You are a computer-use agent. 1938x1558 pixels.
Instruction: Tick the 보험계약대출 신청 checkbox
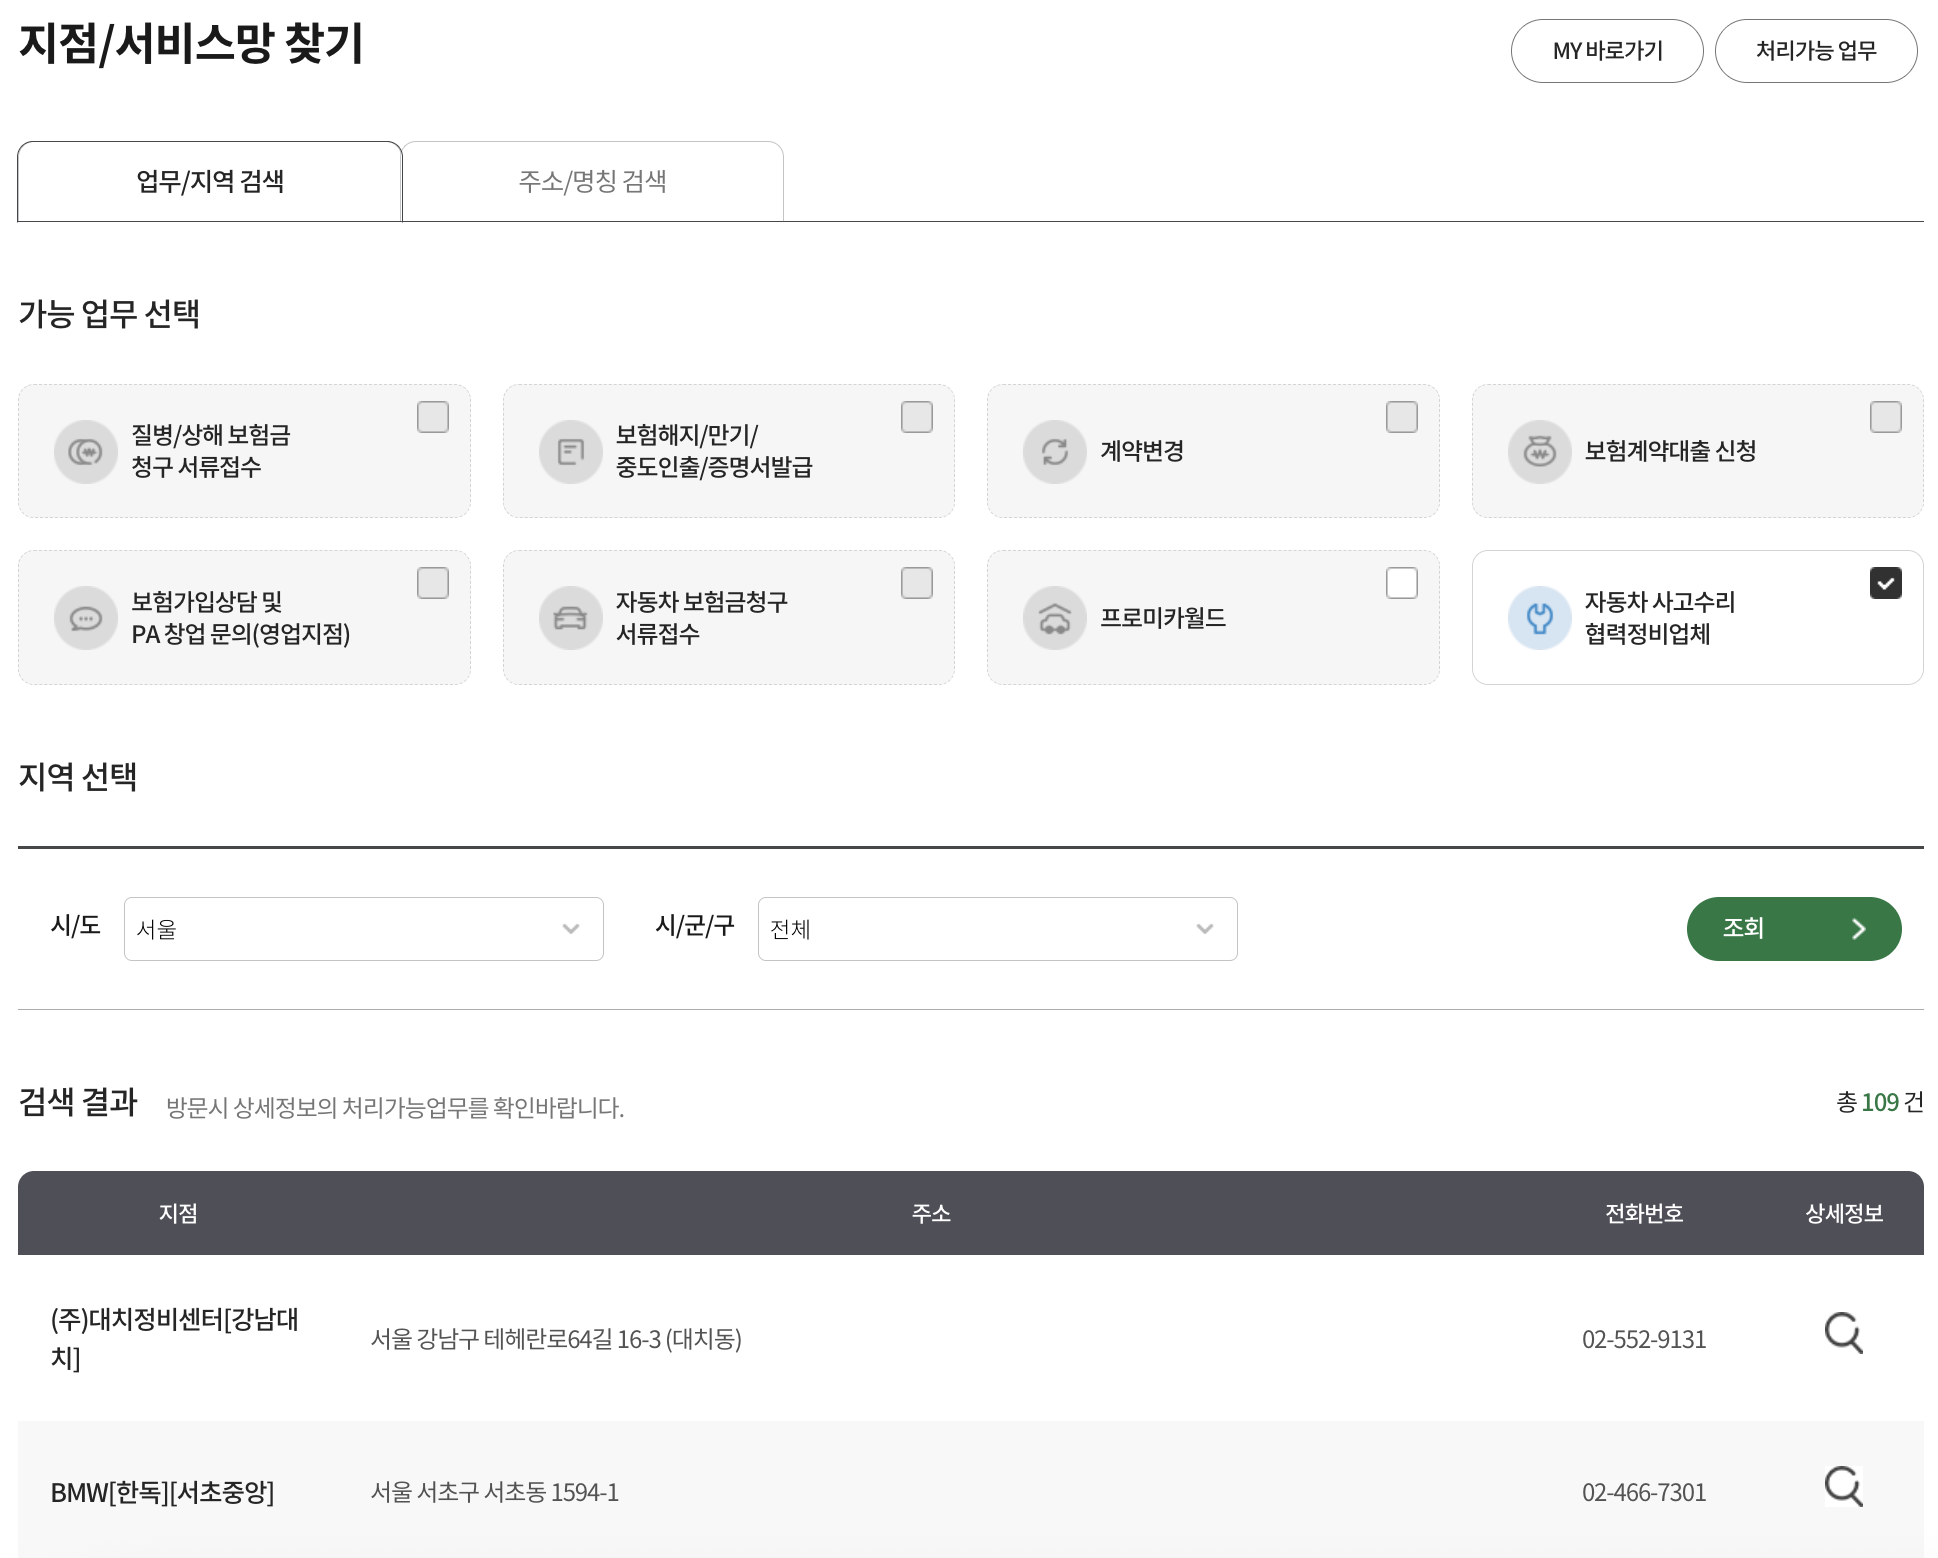click(x=1885, y=417)
